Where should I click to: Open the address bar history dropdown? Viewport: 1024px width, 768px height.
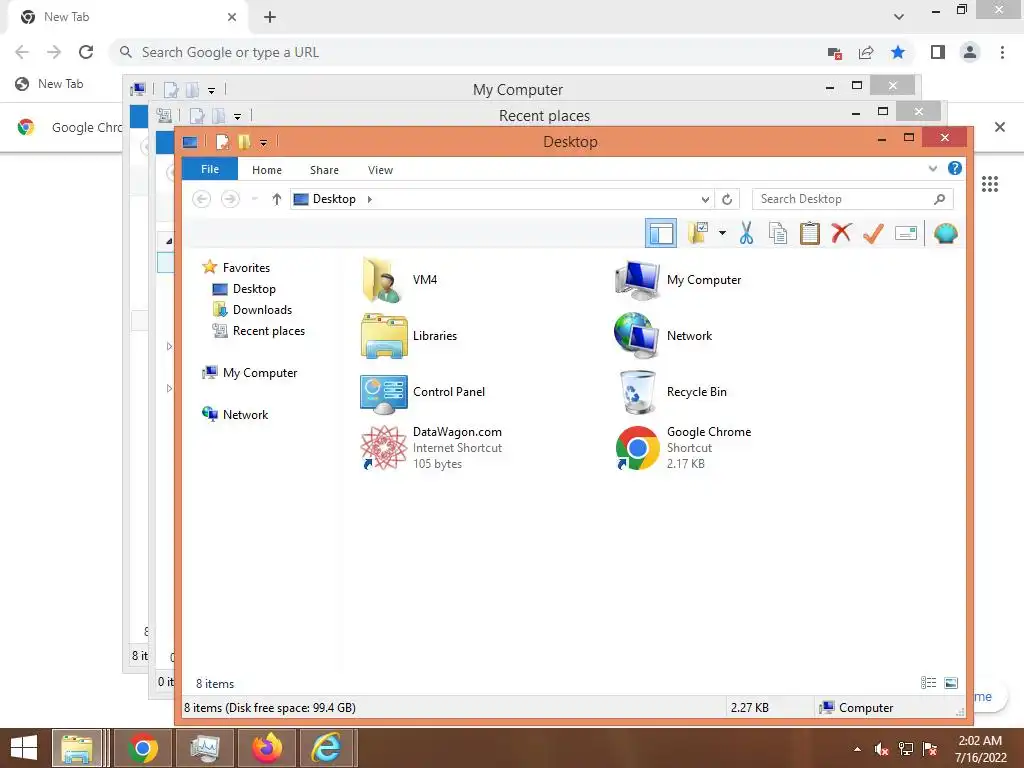[x=705, y=199]
